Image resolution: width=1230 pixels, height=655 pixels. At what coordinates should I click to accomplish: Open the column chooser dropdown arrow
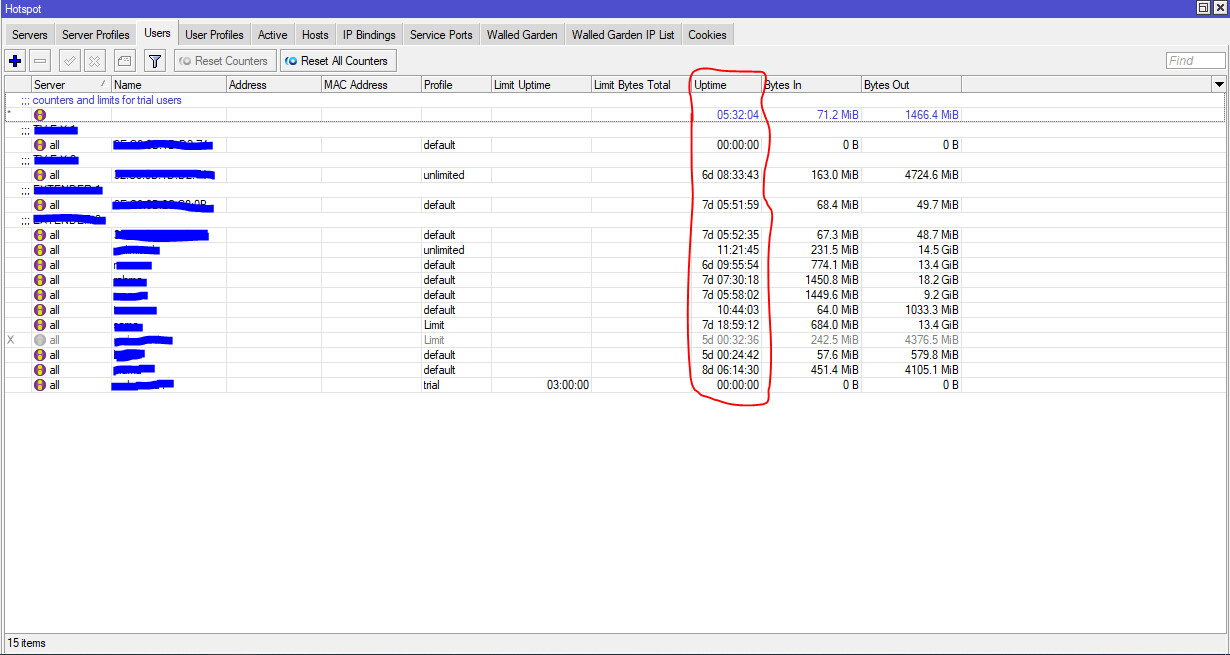[x=1218, y=85]
